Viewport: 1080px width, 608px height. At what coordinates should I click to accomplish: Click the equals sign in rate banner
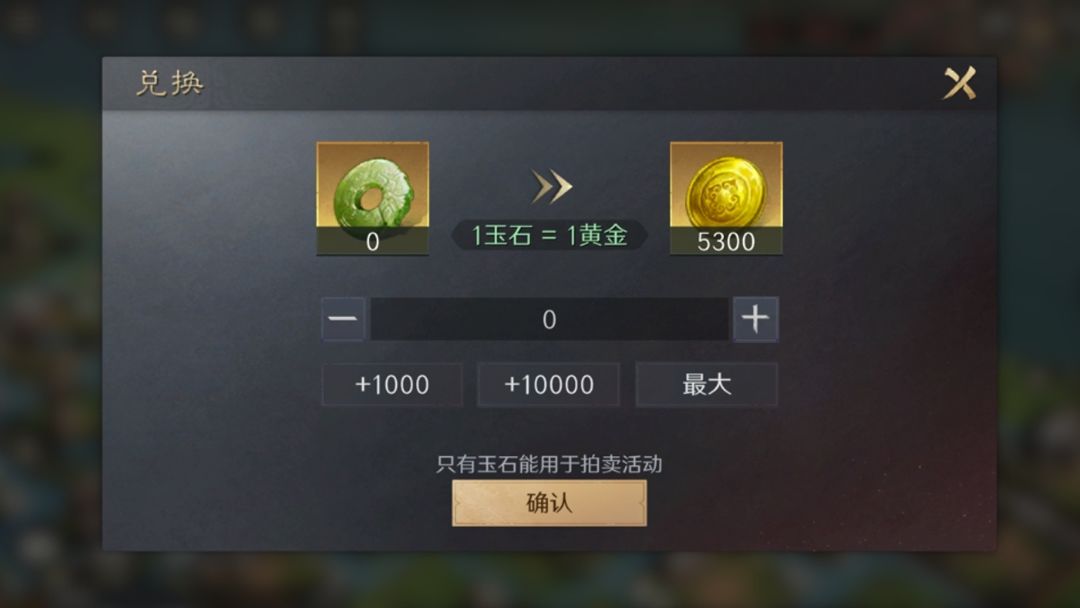[549, 235]
